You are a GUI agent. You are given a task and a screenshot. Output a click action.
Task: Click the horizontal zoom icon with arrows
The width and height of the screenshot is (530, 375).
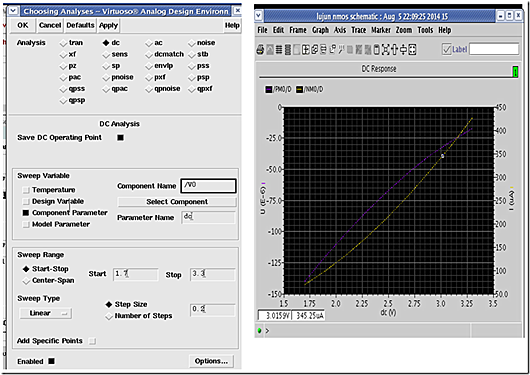coord(394,50)
